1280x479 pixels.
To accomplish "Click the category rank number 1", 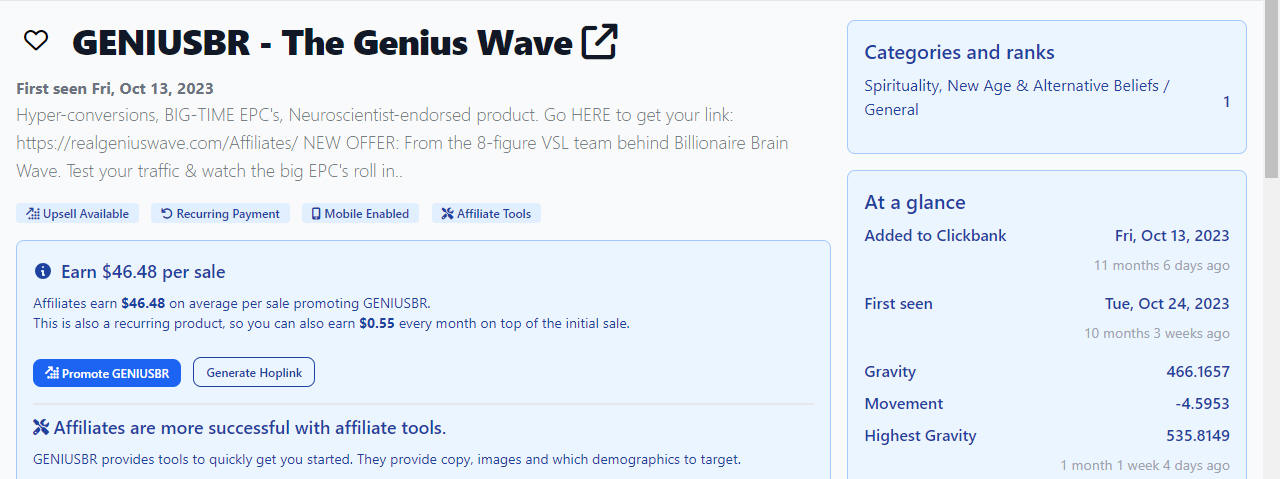I will point(1227,102).
